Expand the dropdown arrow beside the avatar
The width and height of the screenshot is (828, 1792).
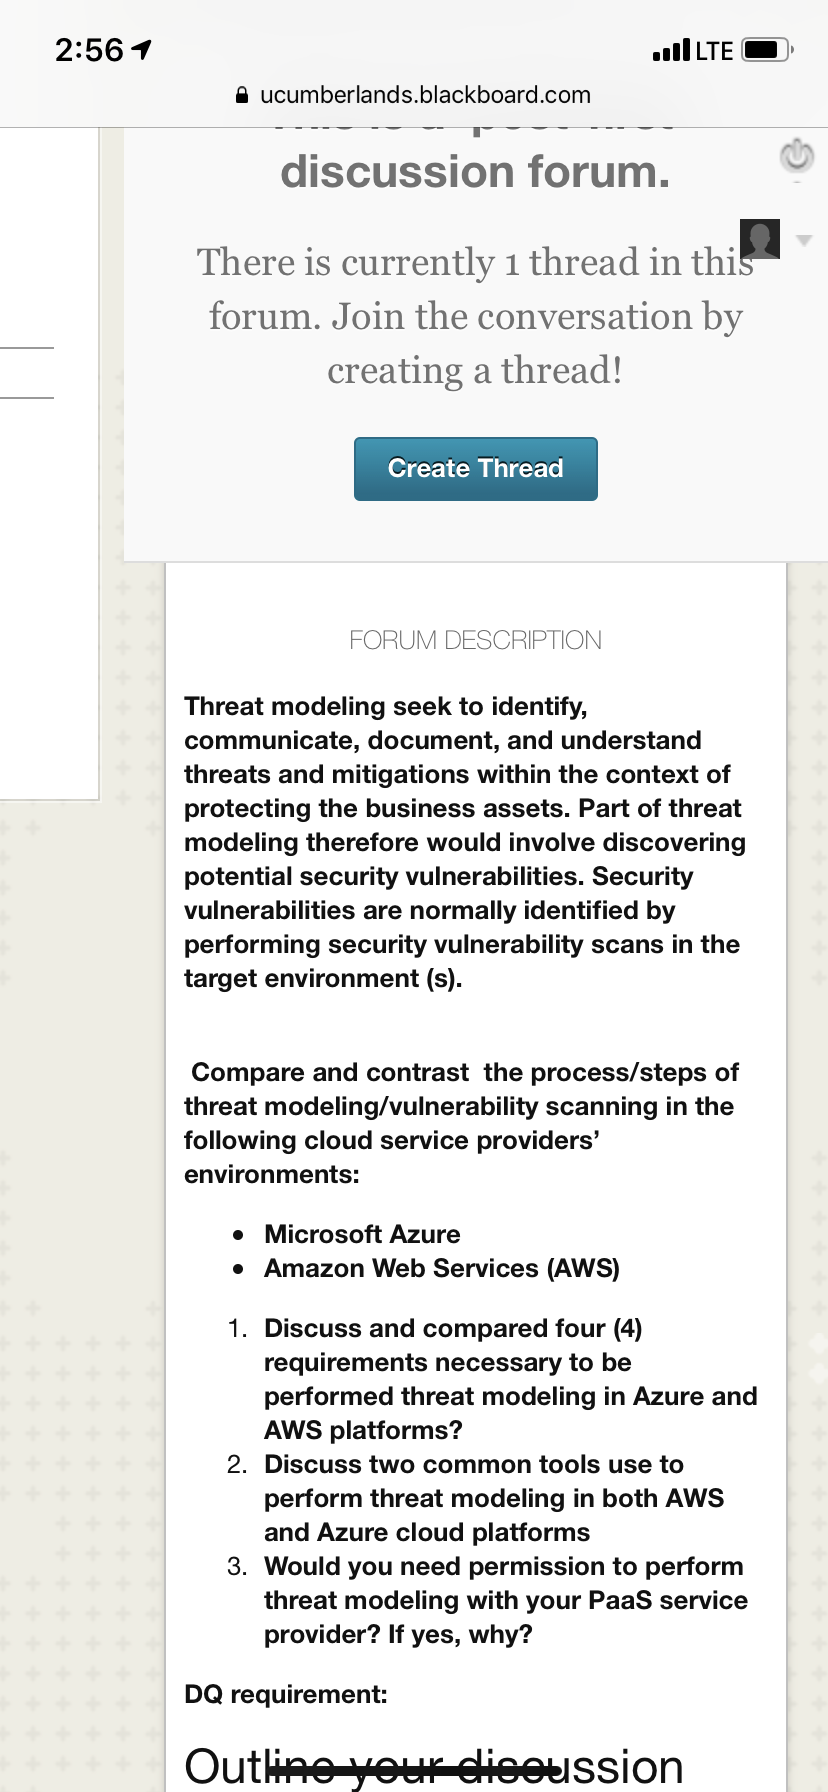click(804, 240)
